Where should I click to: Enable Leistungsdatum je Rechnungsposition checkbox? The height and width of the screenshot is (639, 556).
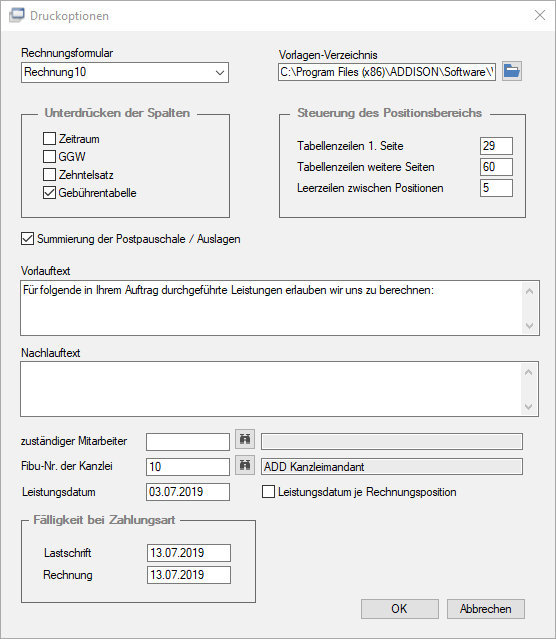coord(268,491)
